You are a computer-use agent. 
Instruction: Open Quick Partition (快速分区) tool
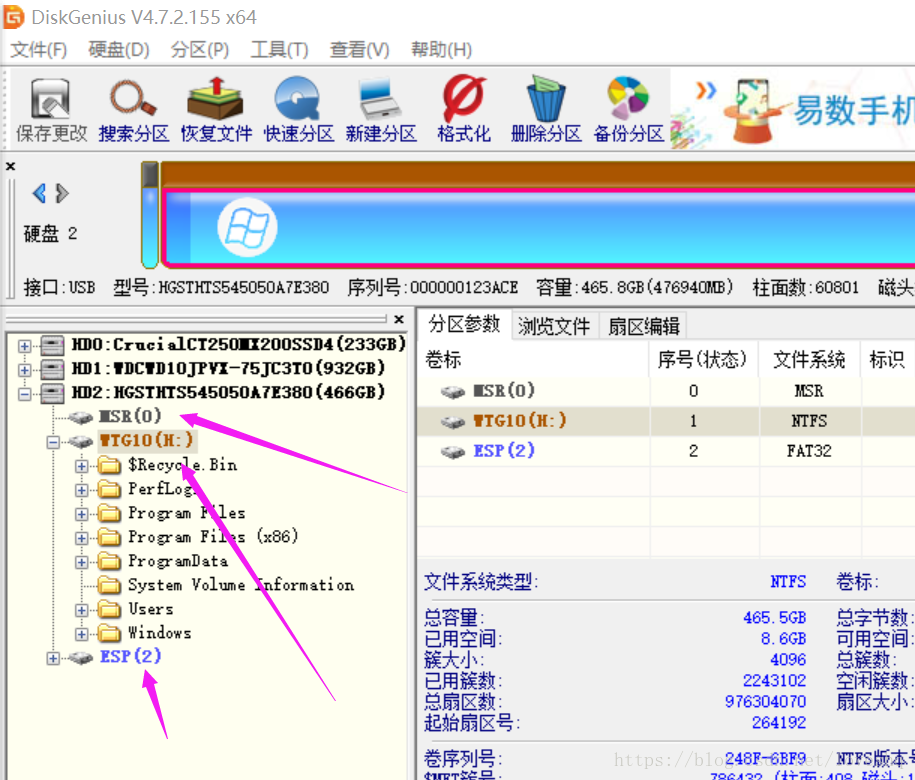[298, 110]
